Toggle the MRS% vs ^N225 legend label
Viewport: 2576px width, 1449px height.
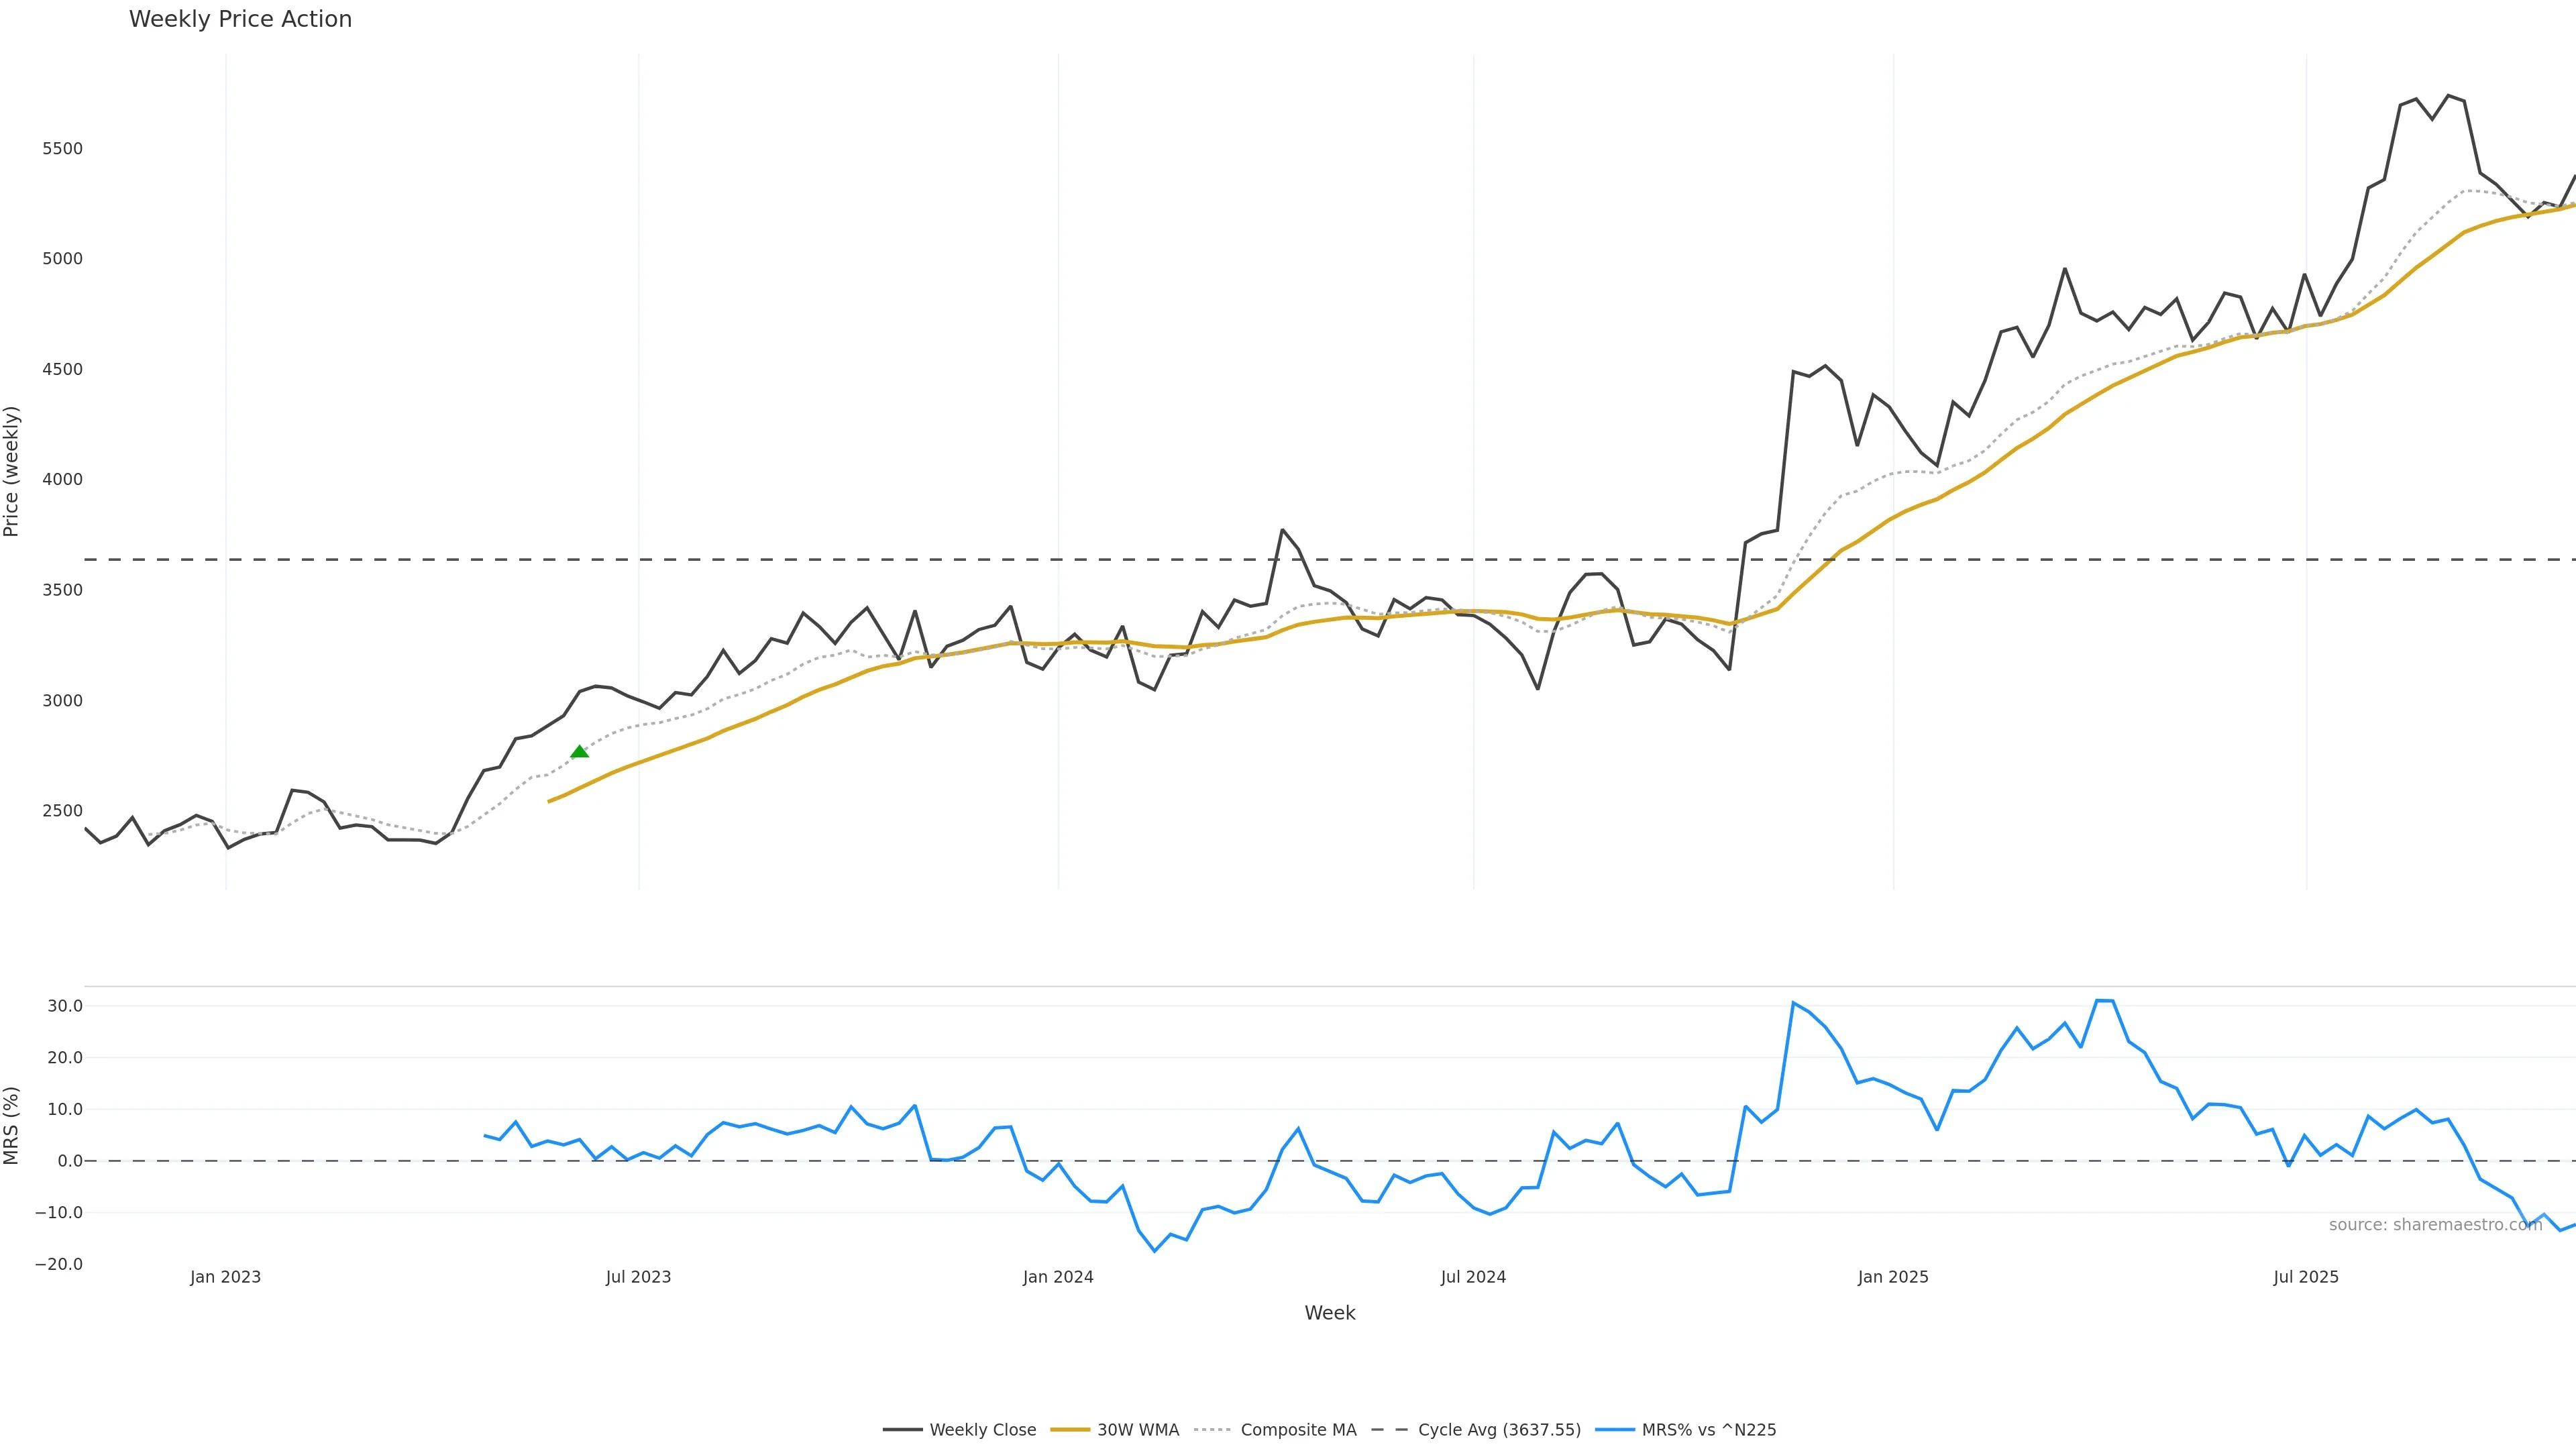point(1709,1430)
